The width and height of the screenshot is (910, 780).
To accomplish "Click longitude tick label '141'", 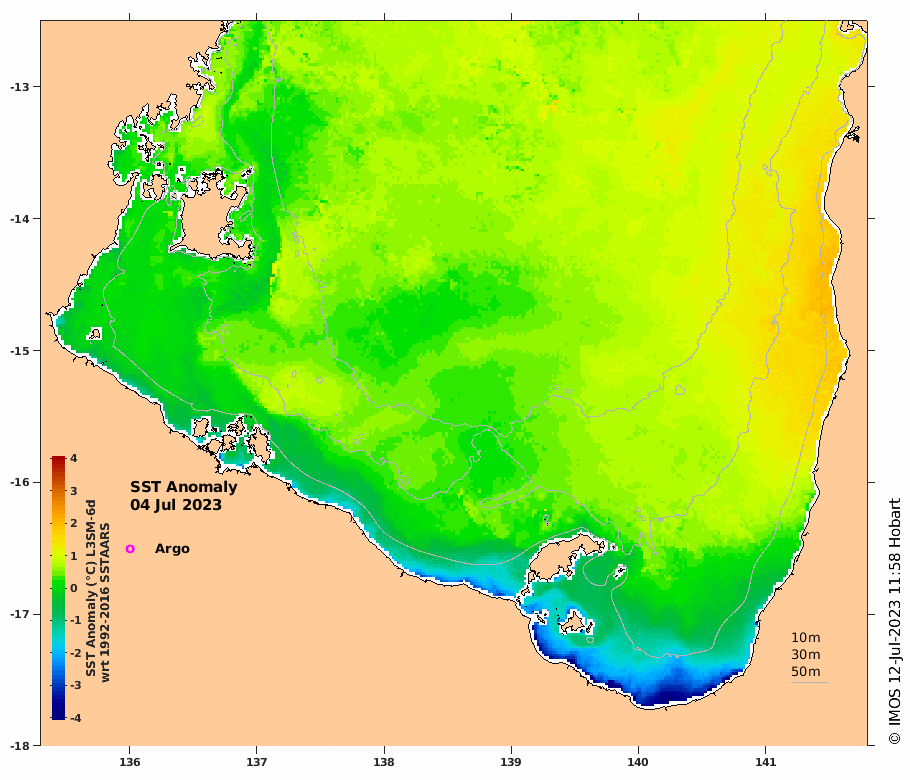I will pos(765,762).
